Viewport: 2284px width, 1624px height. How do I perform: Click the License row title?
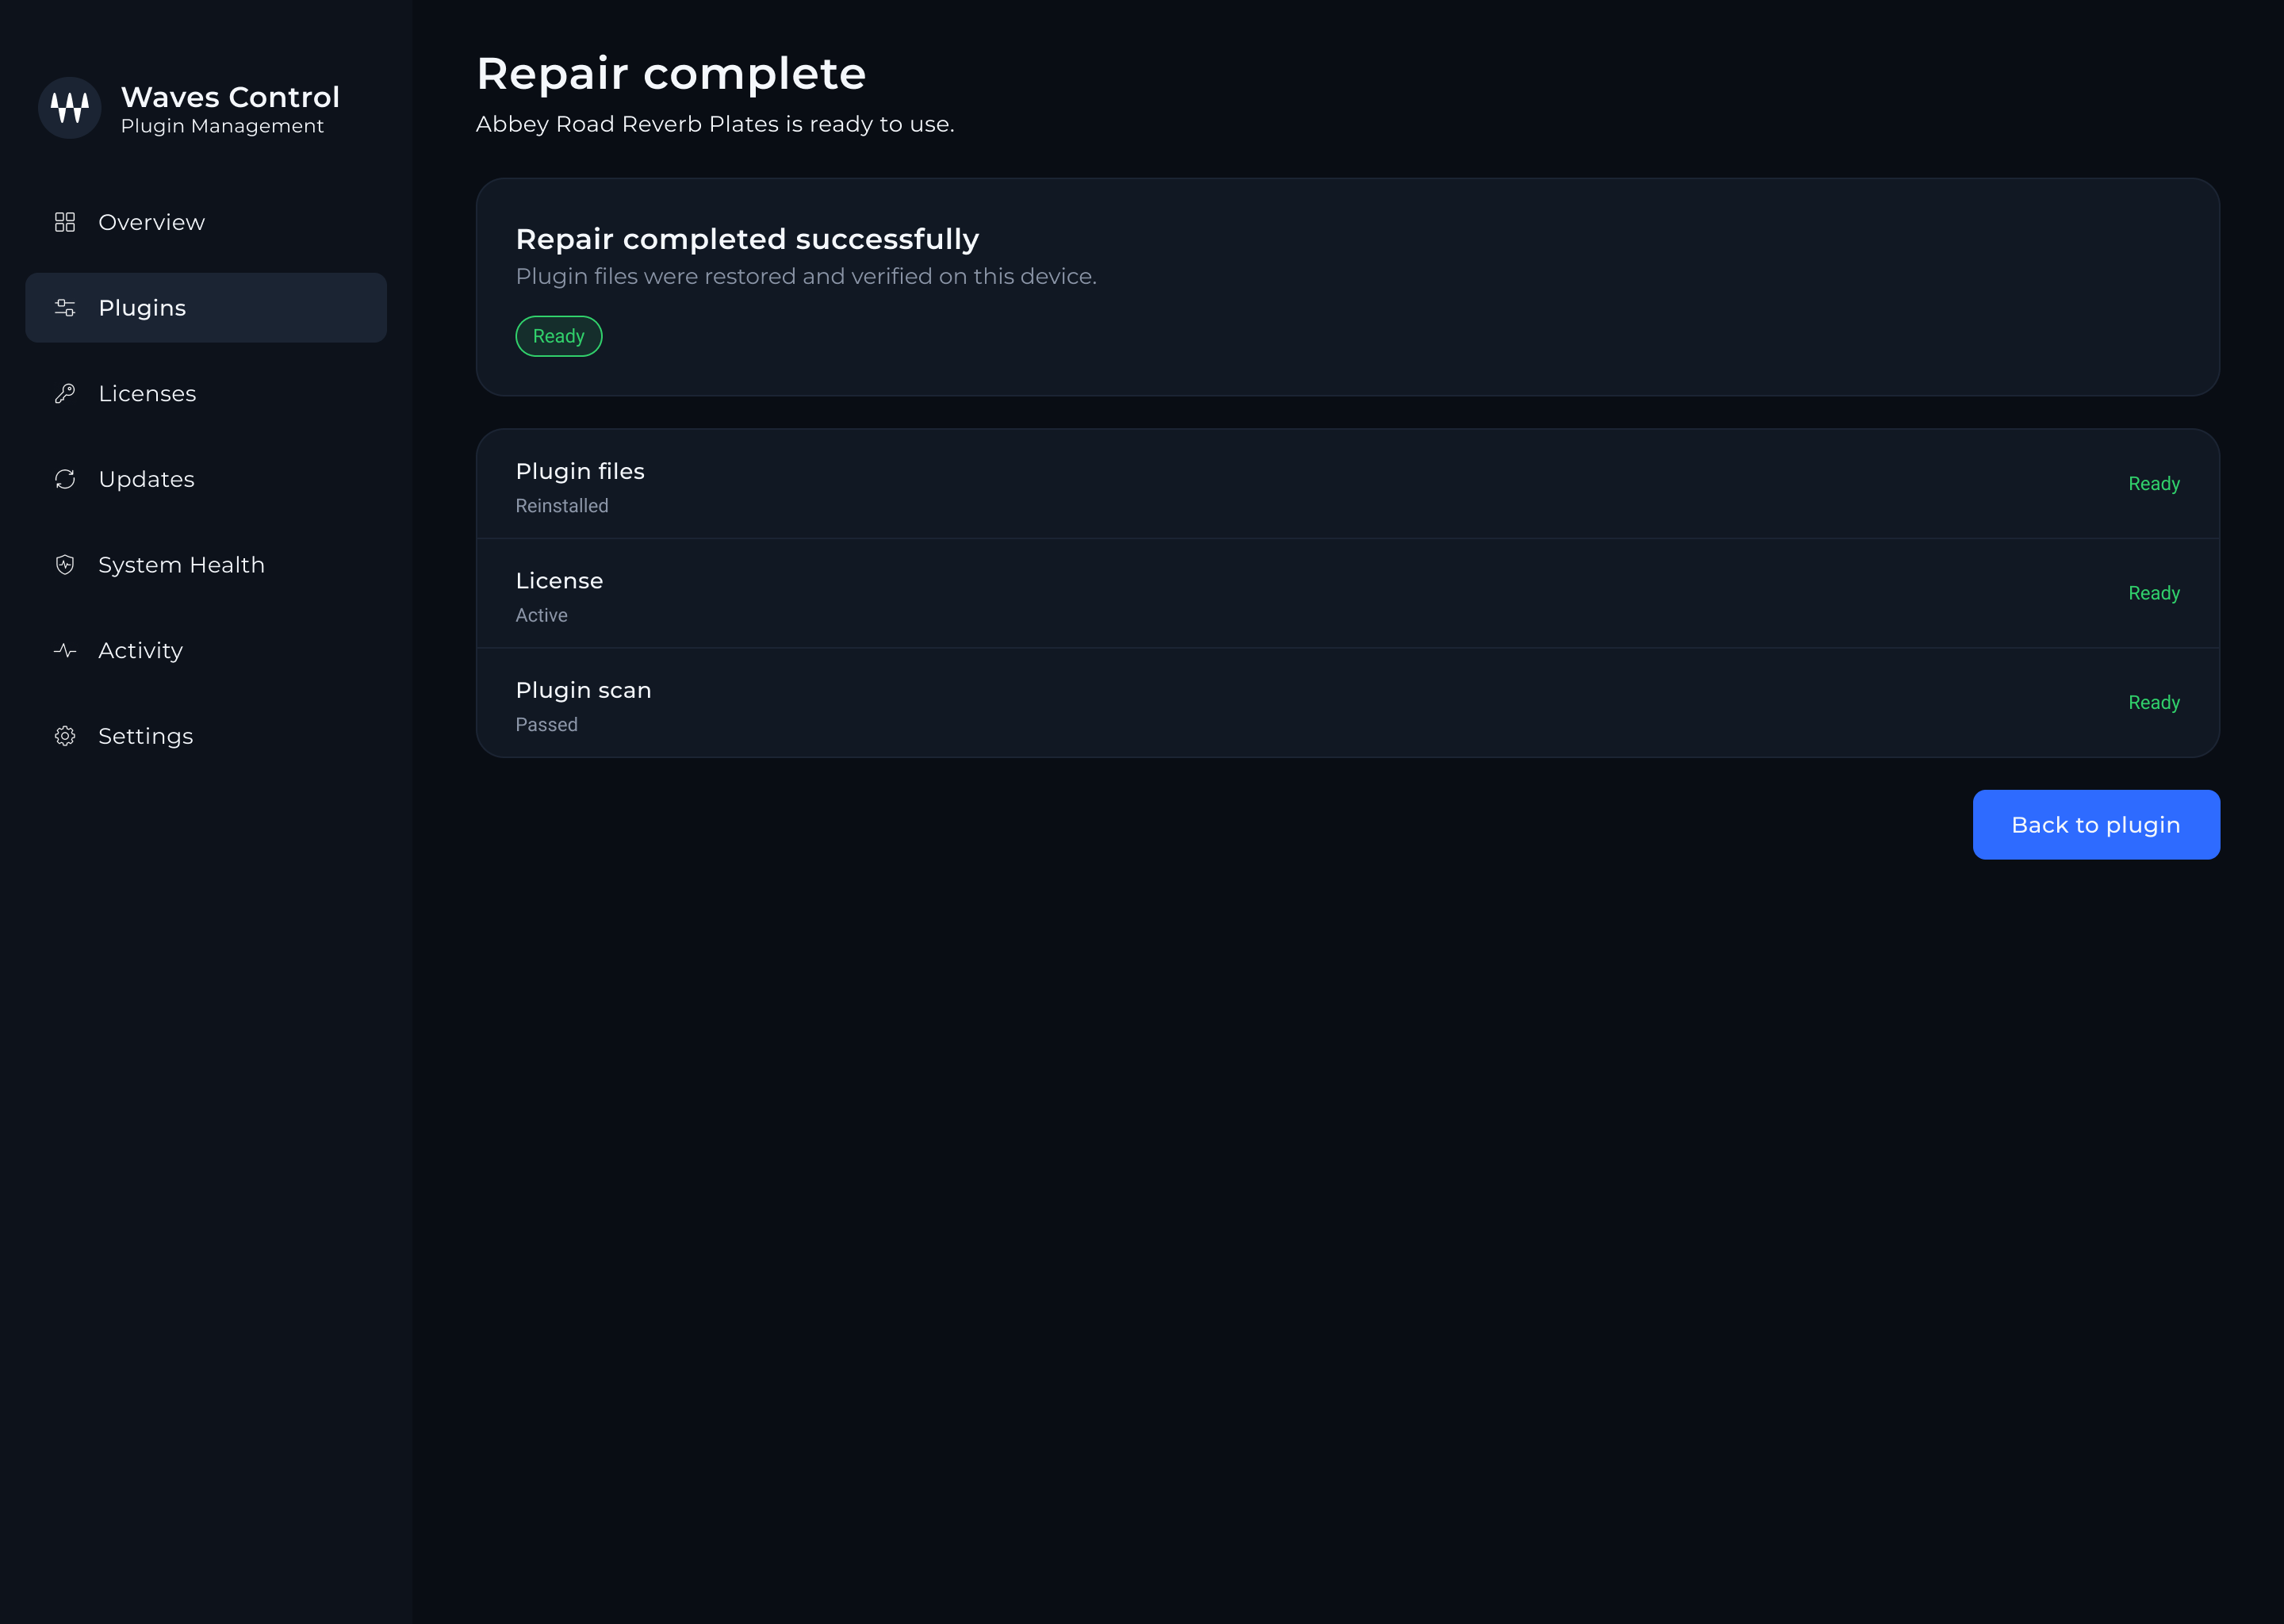559,581
